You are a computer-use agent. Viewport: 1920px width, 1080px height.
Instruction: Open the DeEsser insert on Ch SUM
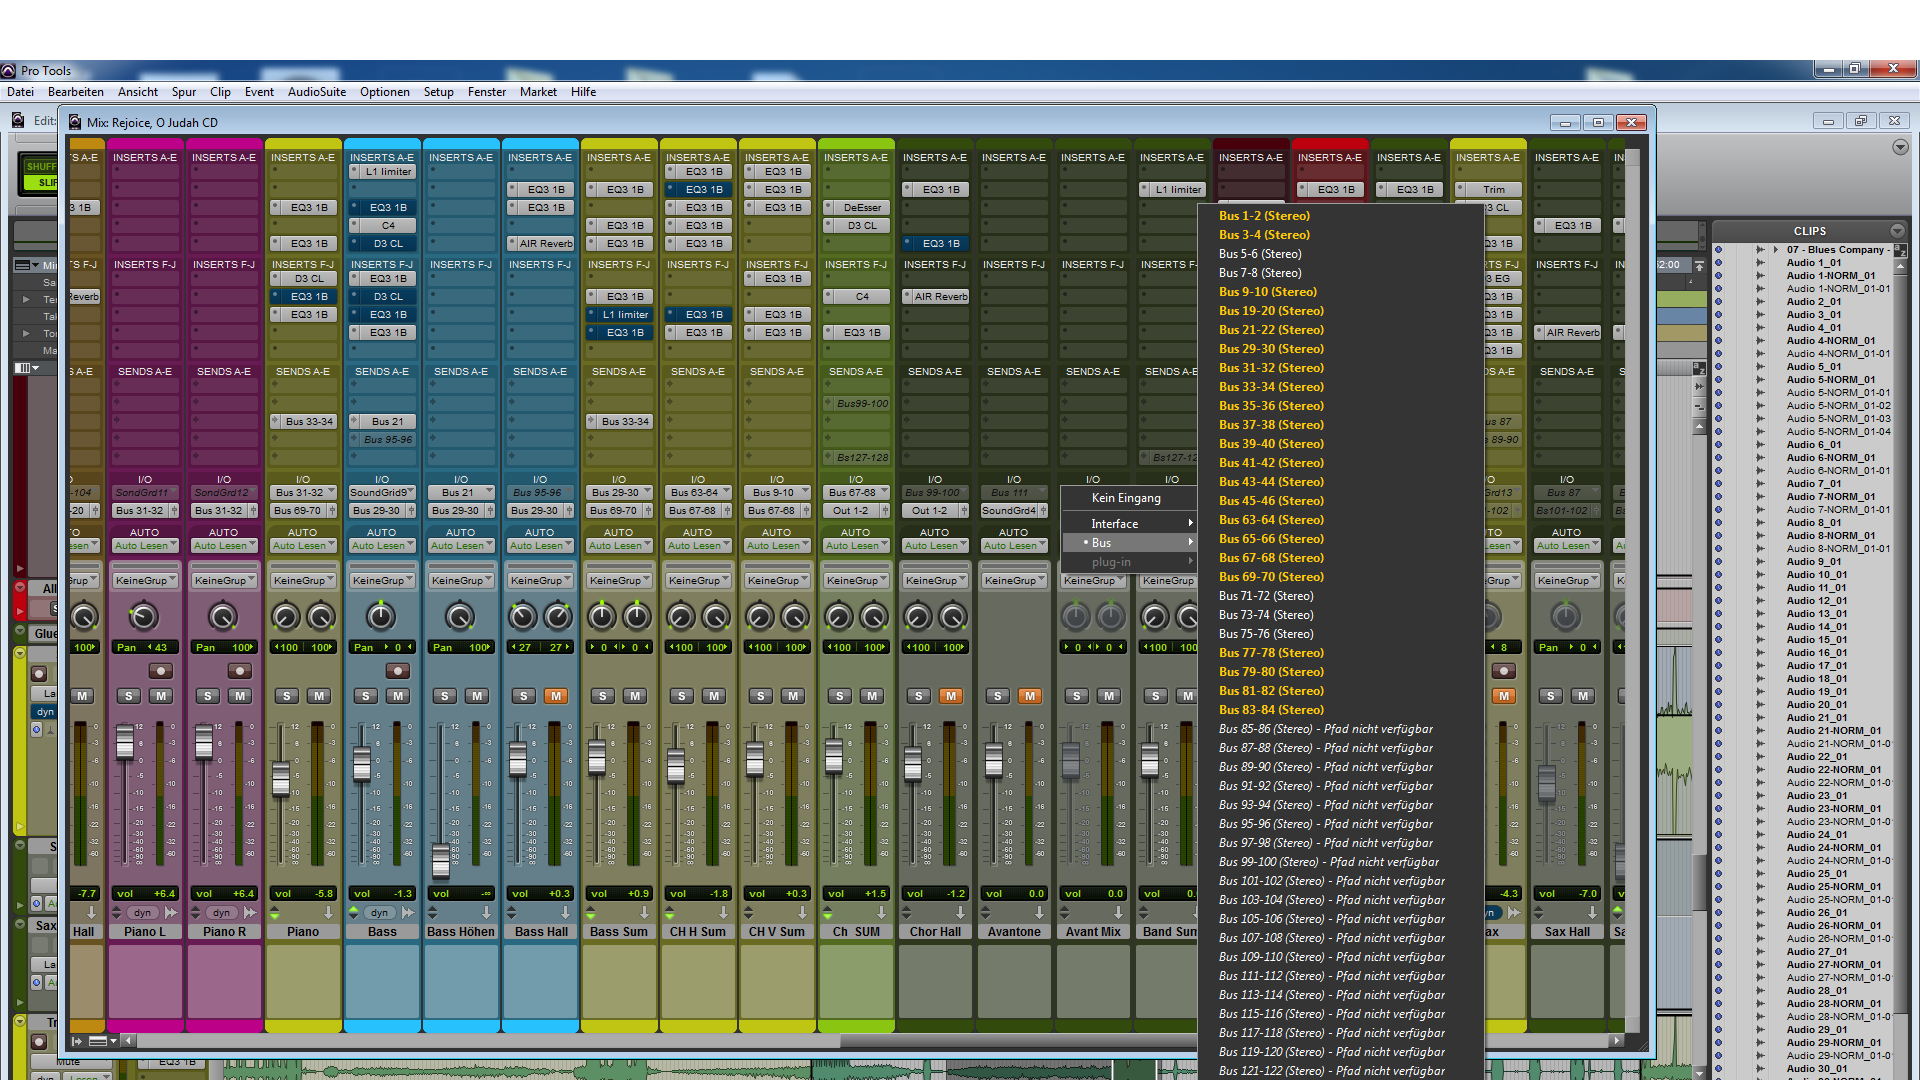pyautogui.click(x=856, y=208)
